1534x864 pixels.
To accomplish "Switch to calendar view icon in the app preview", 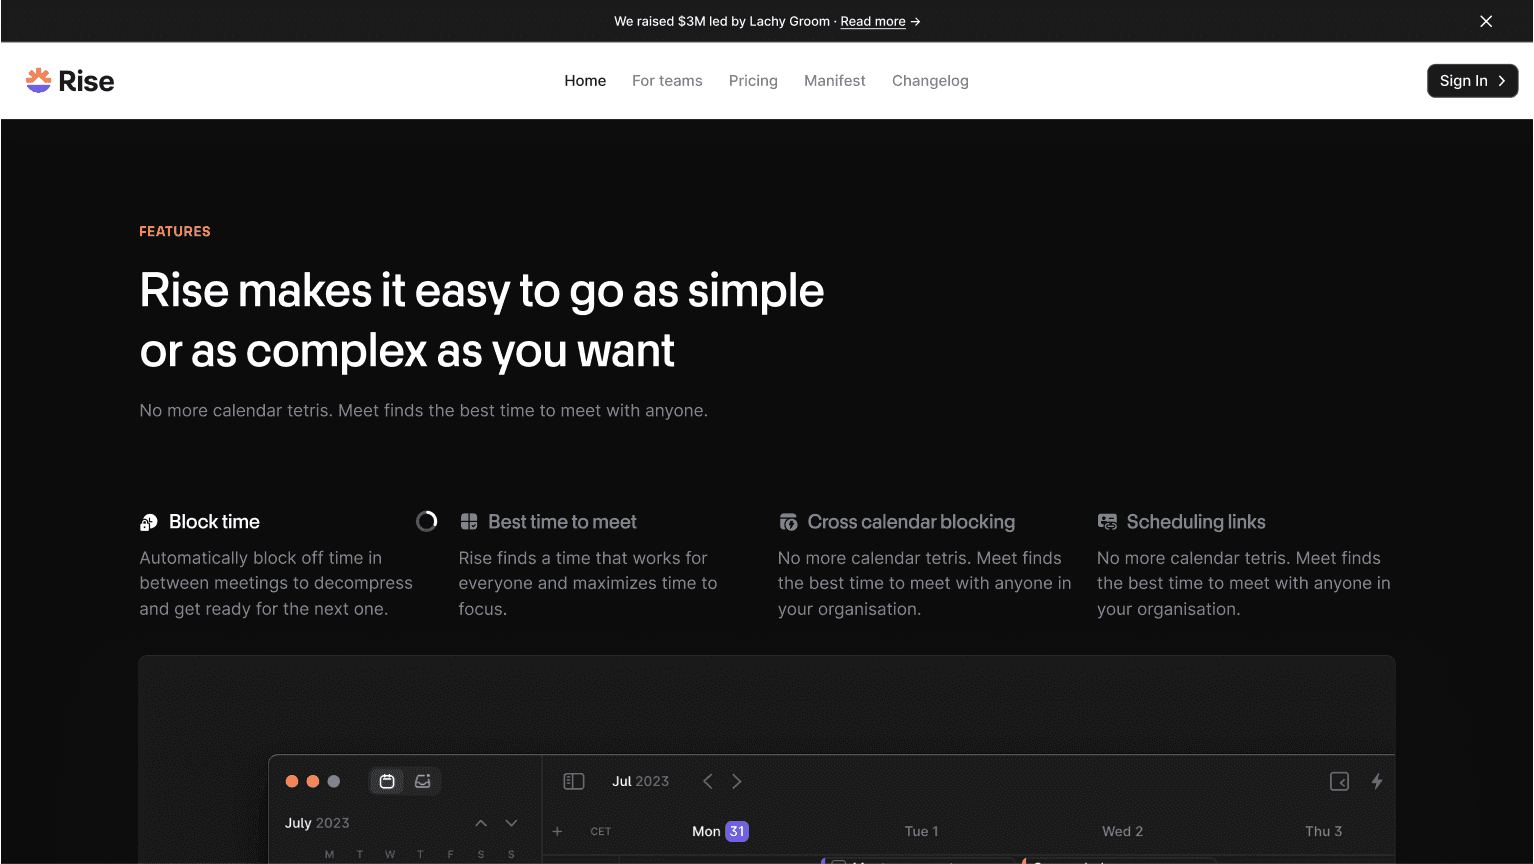I will tap(387, 781).
